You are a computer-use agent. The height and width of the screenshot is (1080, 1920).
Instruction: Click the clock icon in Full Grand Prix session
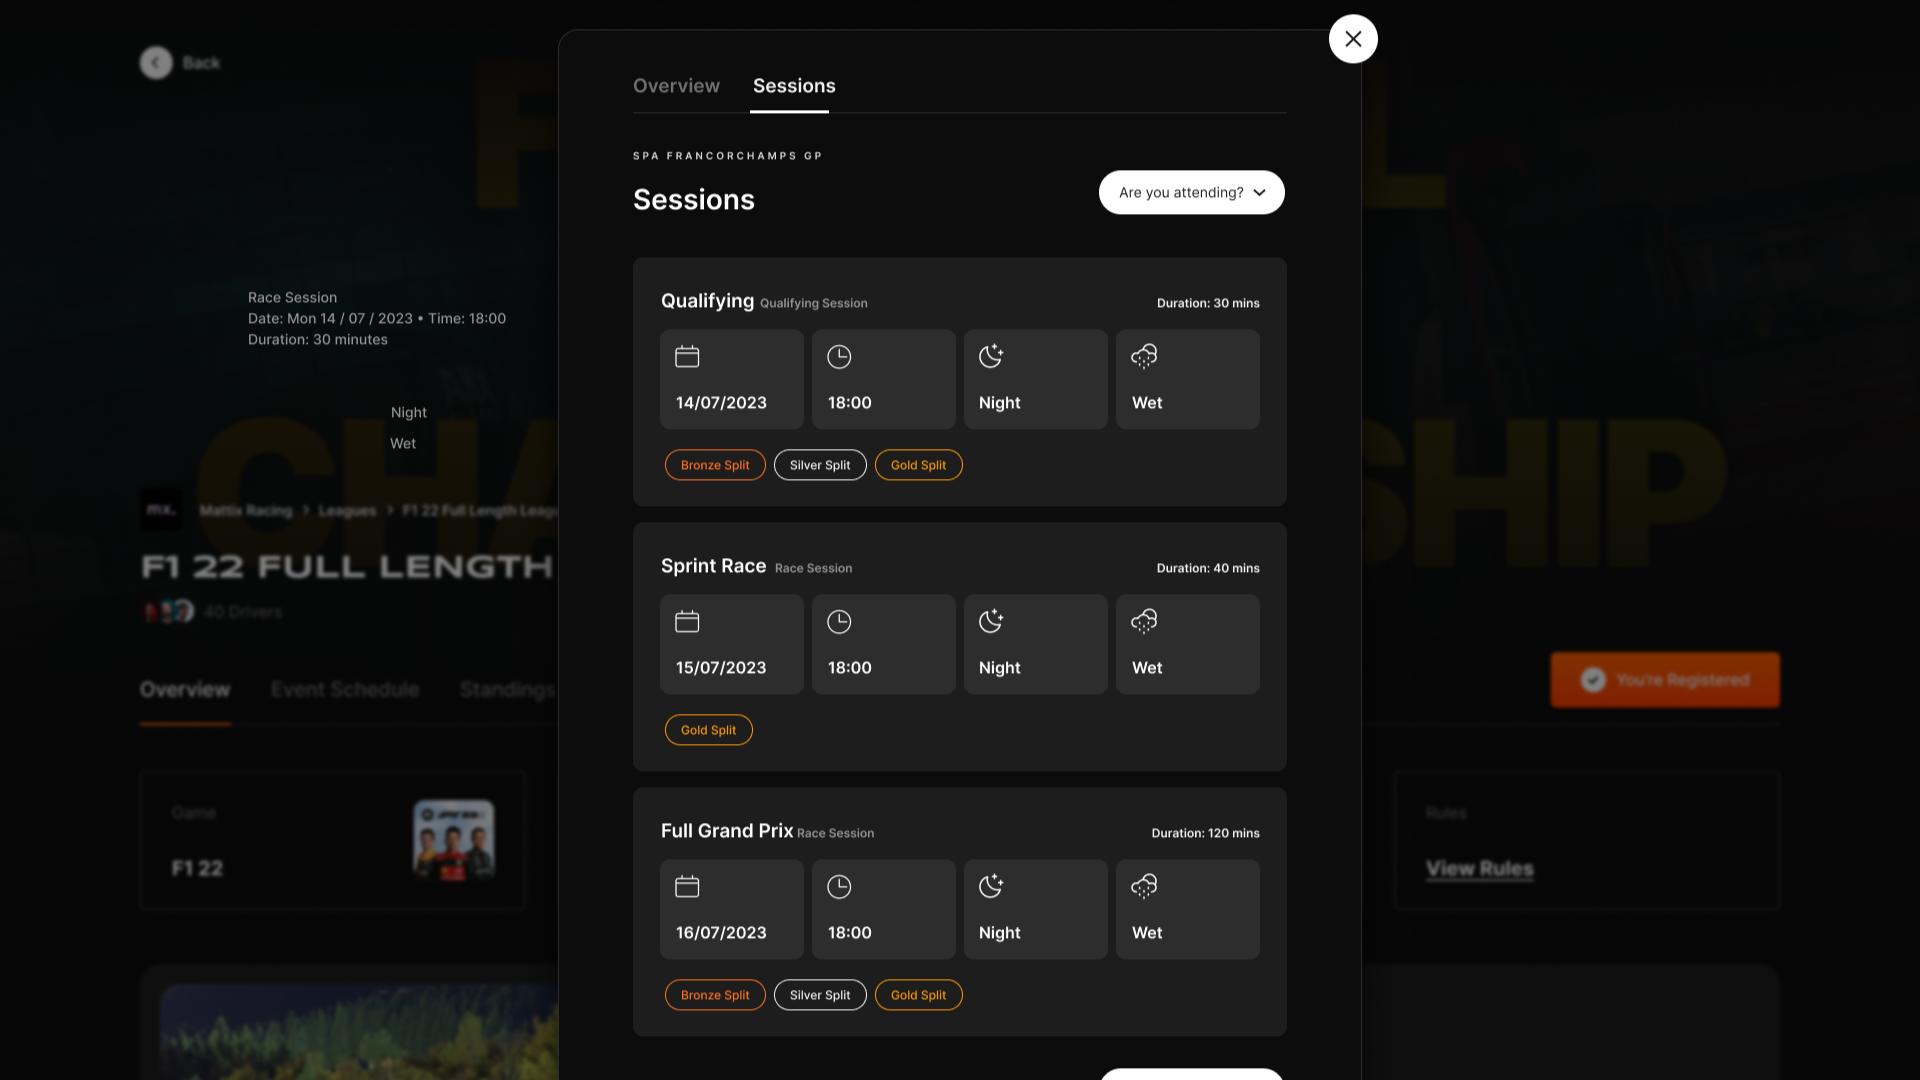tap(839, 886)
